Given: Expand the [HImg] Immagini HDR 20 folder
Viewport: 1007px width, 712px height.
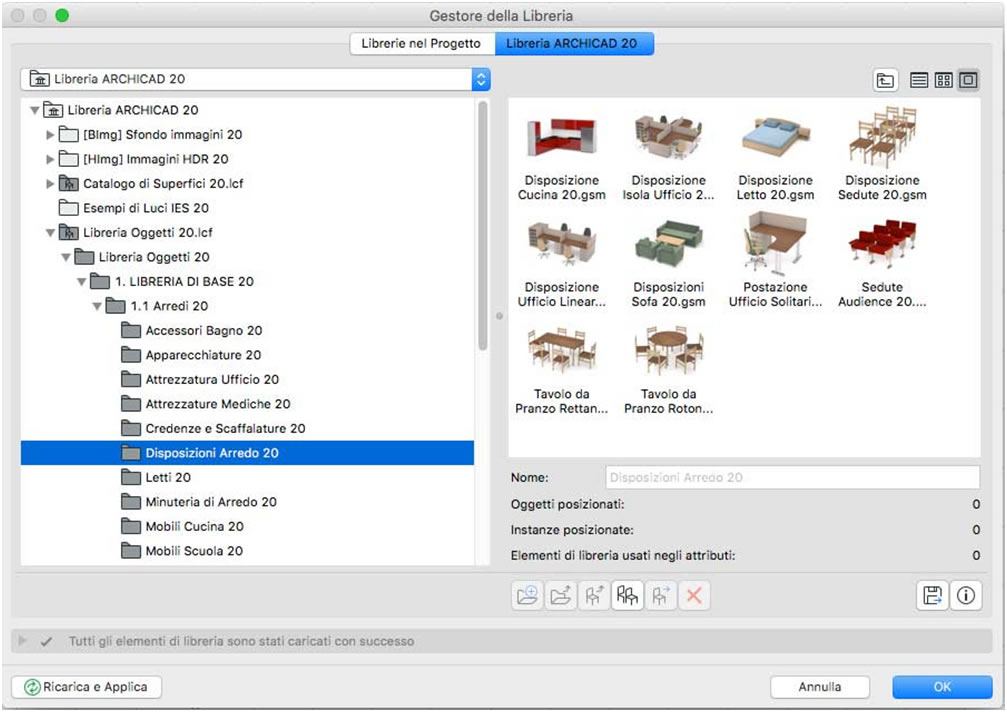Looking at the screenshot, I should click(x=50, y=159).
